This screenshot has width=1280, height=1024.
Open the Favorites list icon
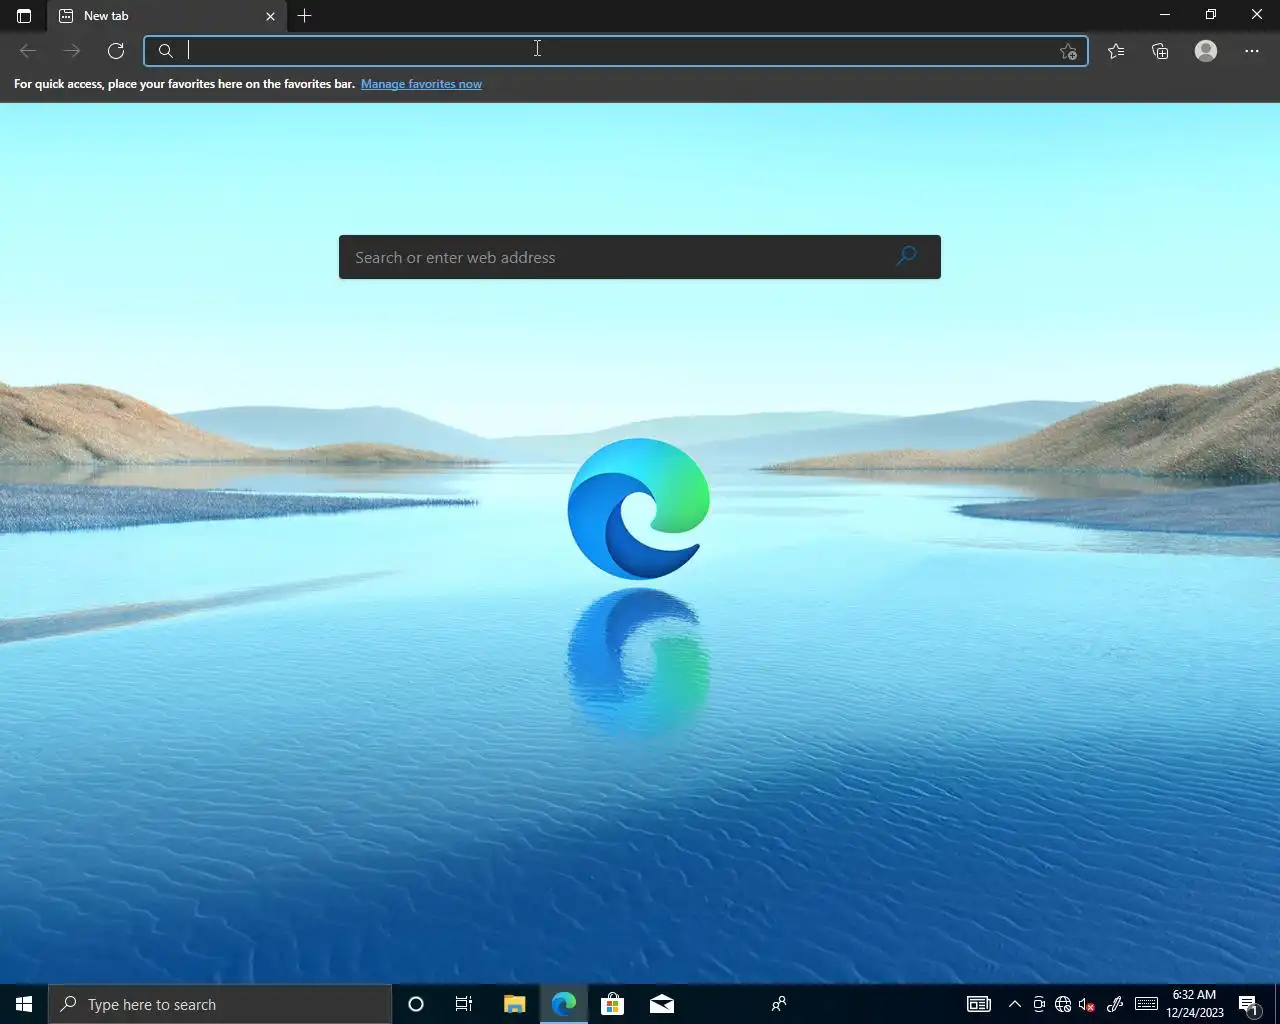pos(1116,51)
